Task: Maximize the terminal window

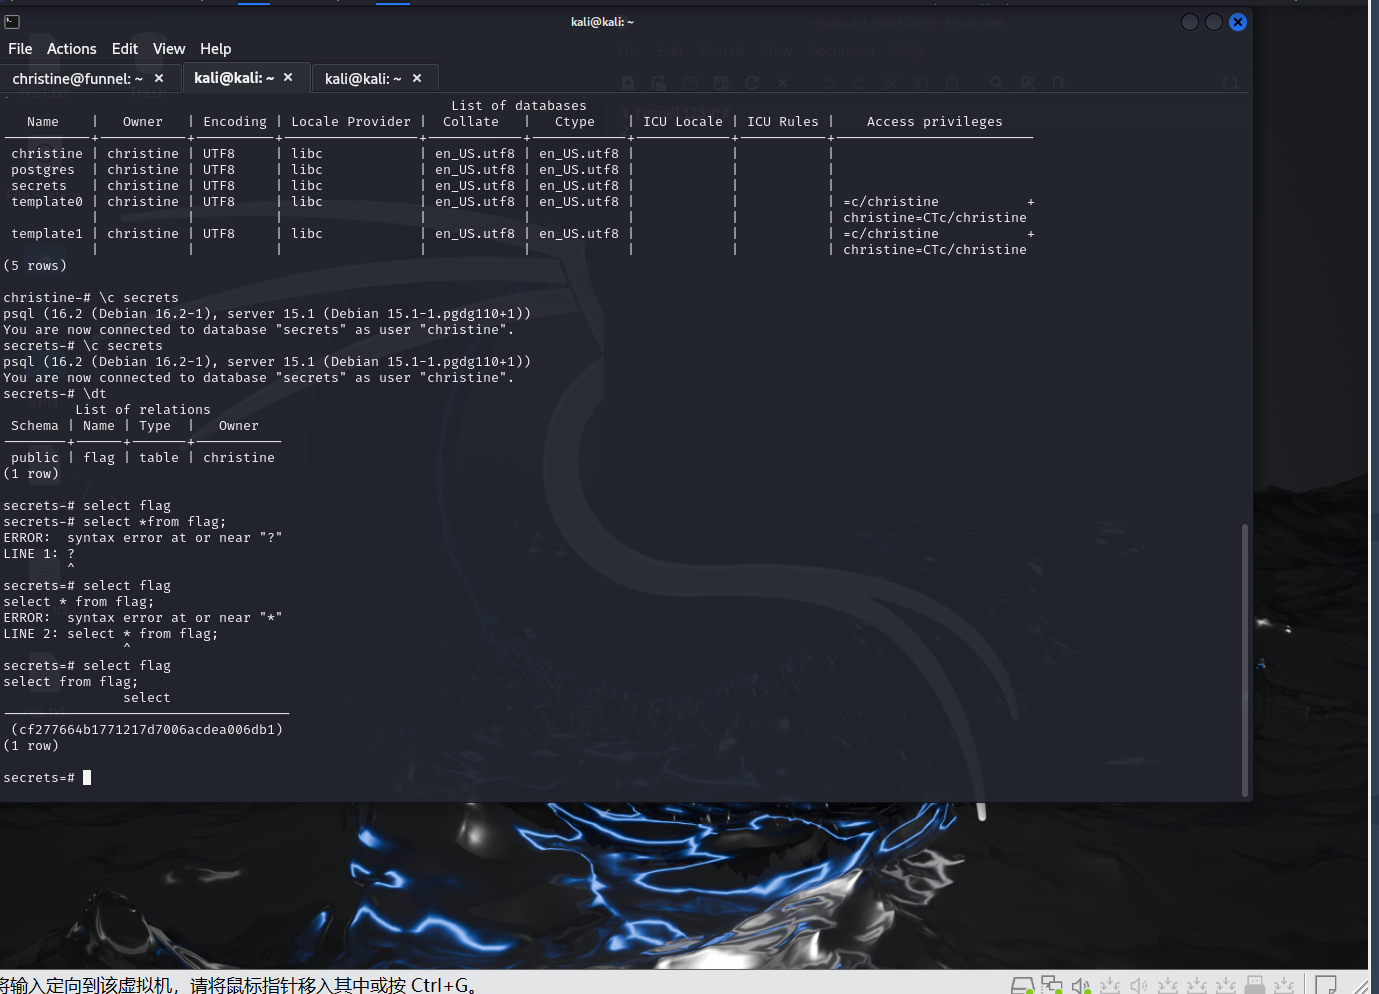Action: tap(1214, 22)
